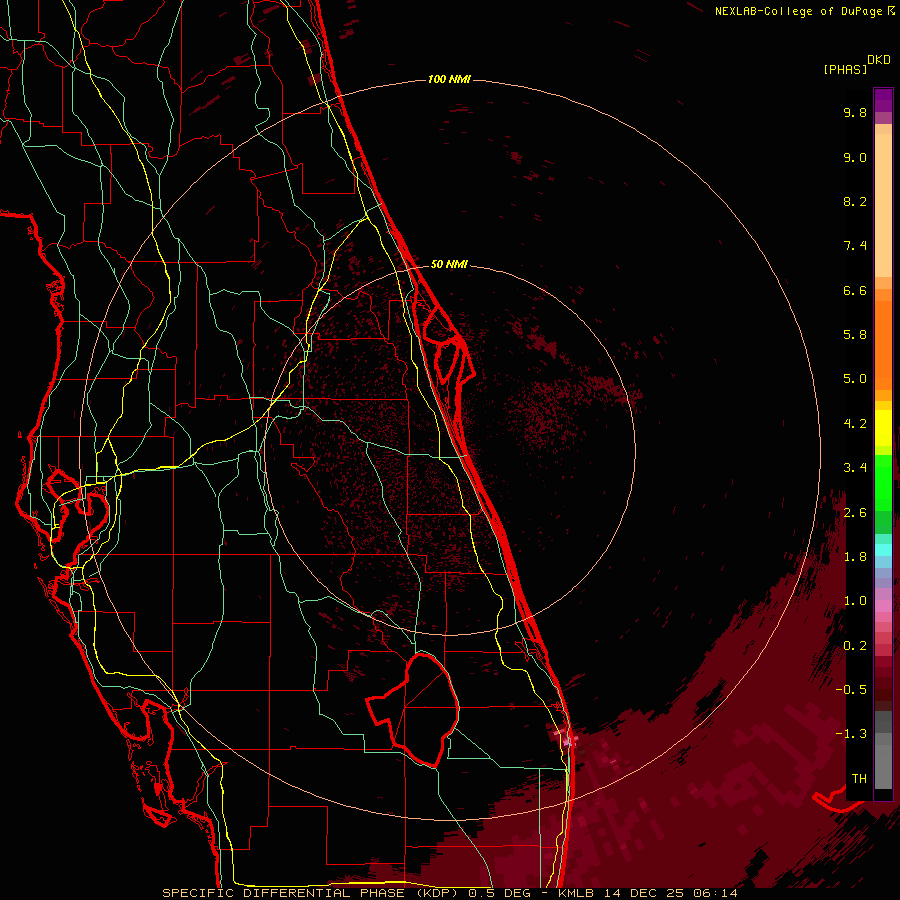Pick the purple segment atop the color bar
900x900 pixels.
pyautogui.click(x=883, y=100)
